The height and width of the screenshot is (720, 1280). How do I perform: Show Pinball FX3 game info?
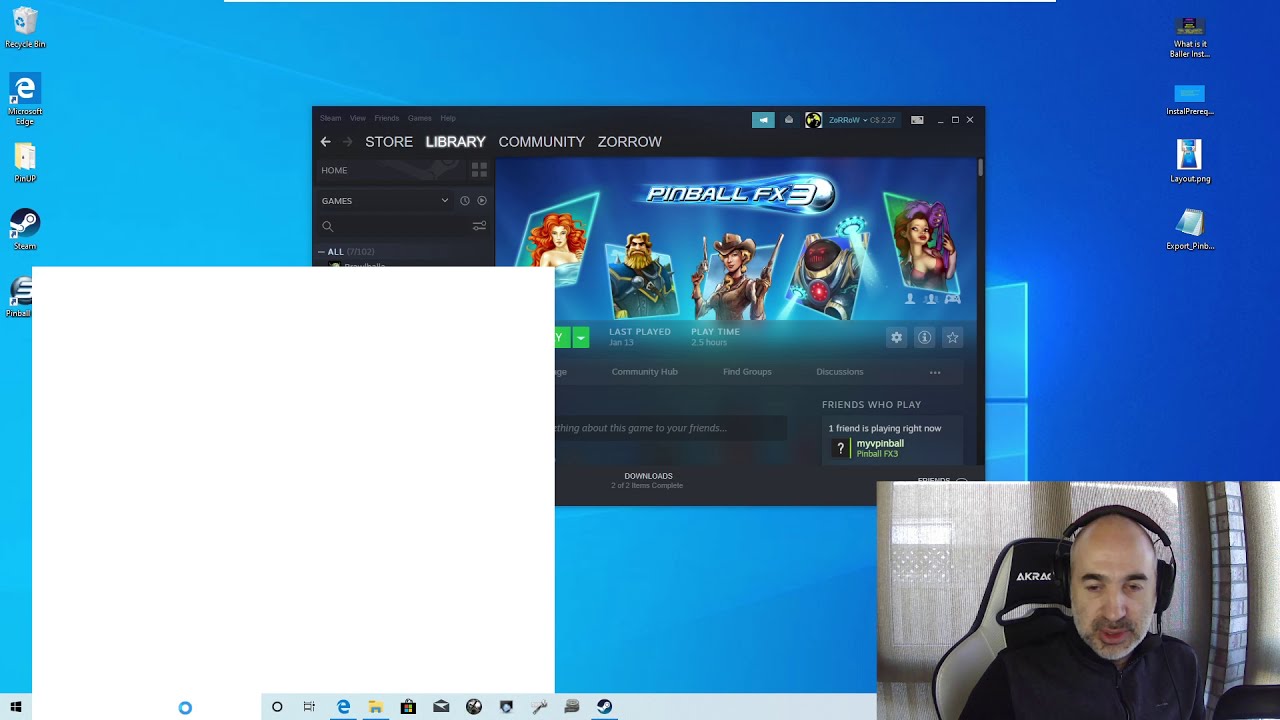(924, 338)
